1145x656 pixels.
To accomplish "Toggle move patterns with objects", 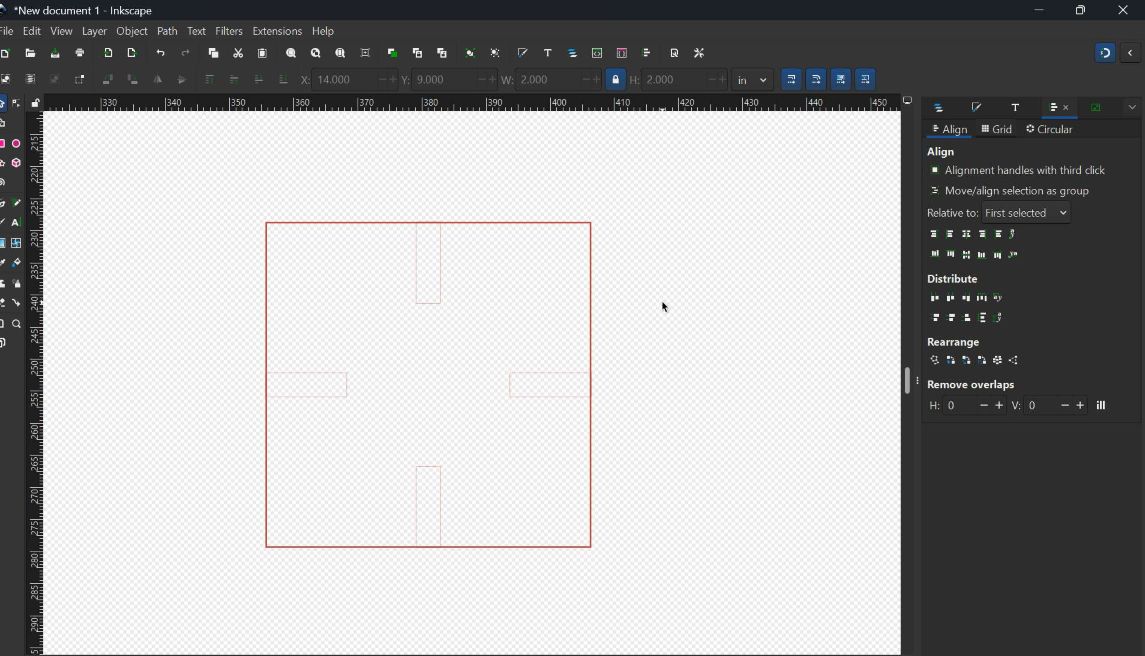I will pyautogui.click(x=866, y=80).
